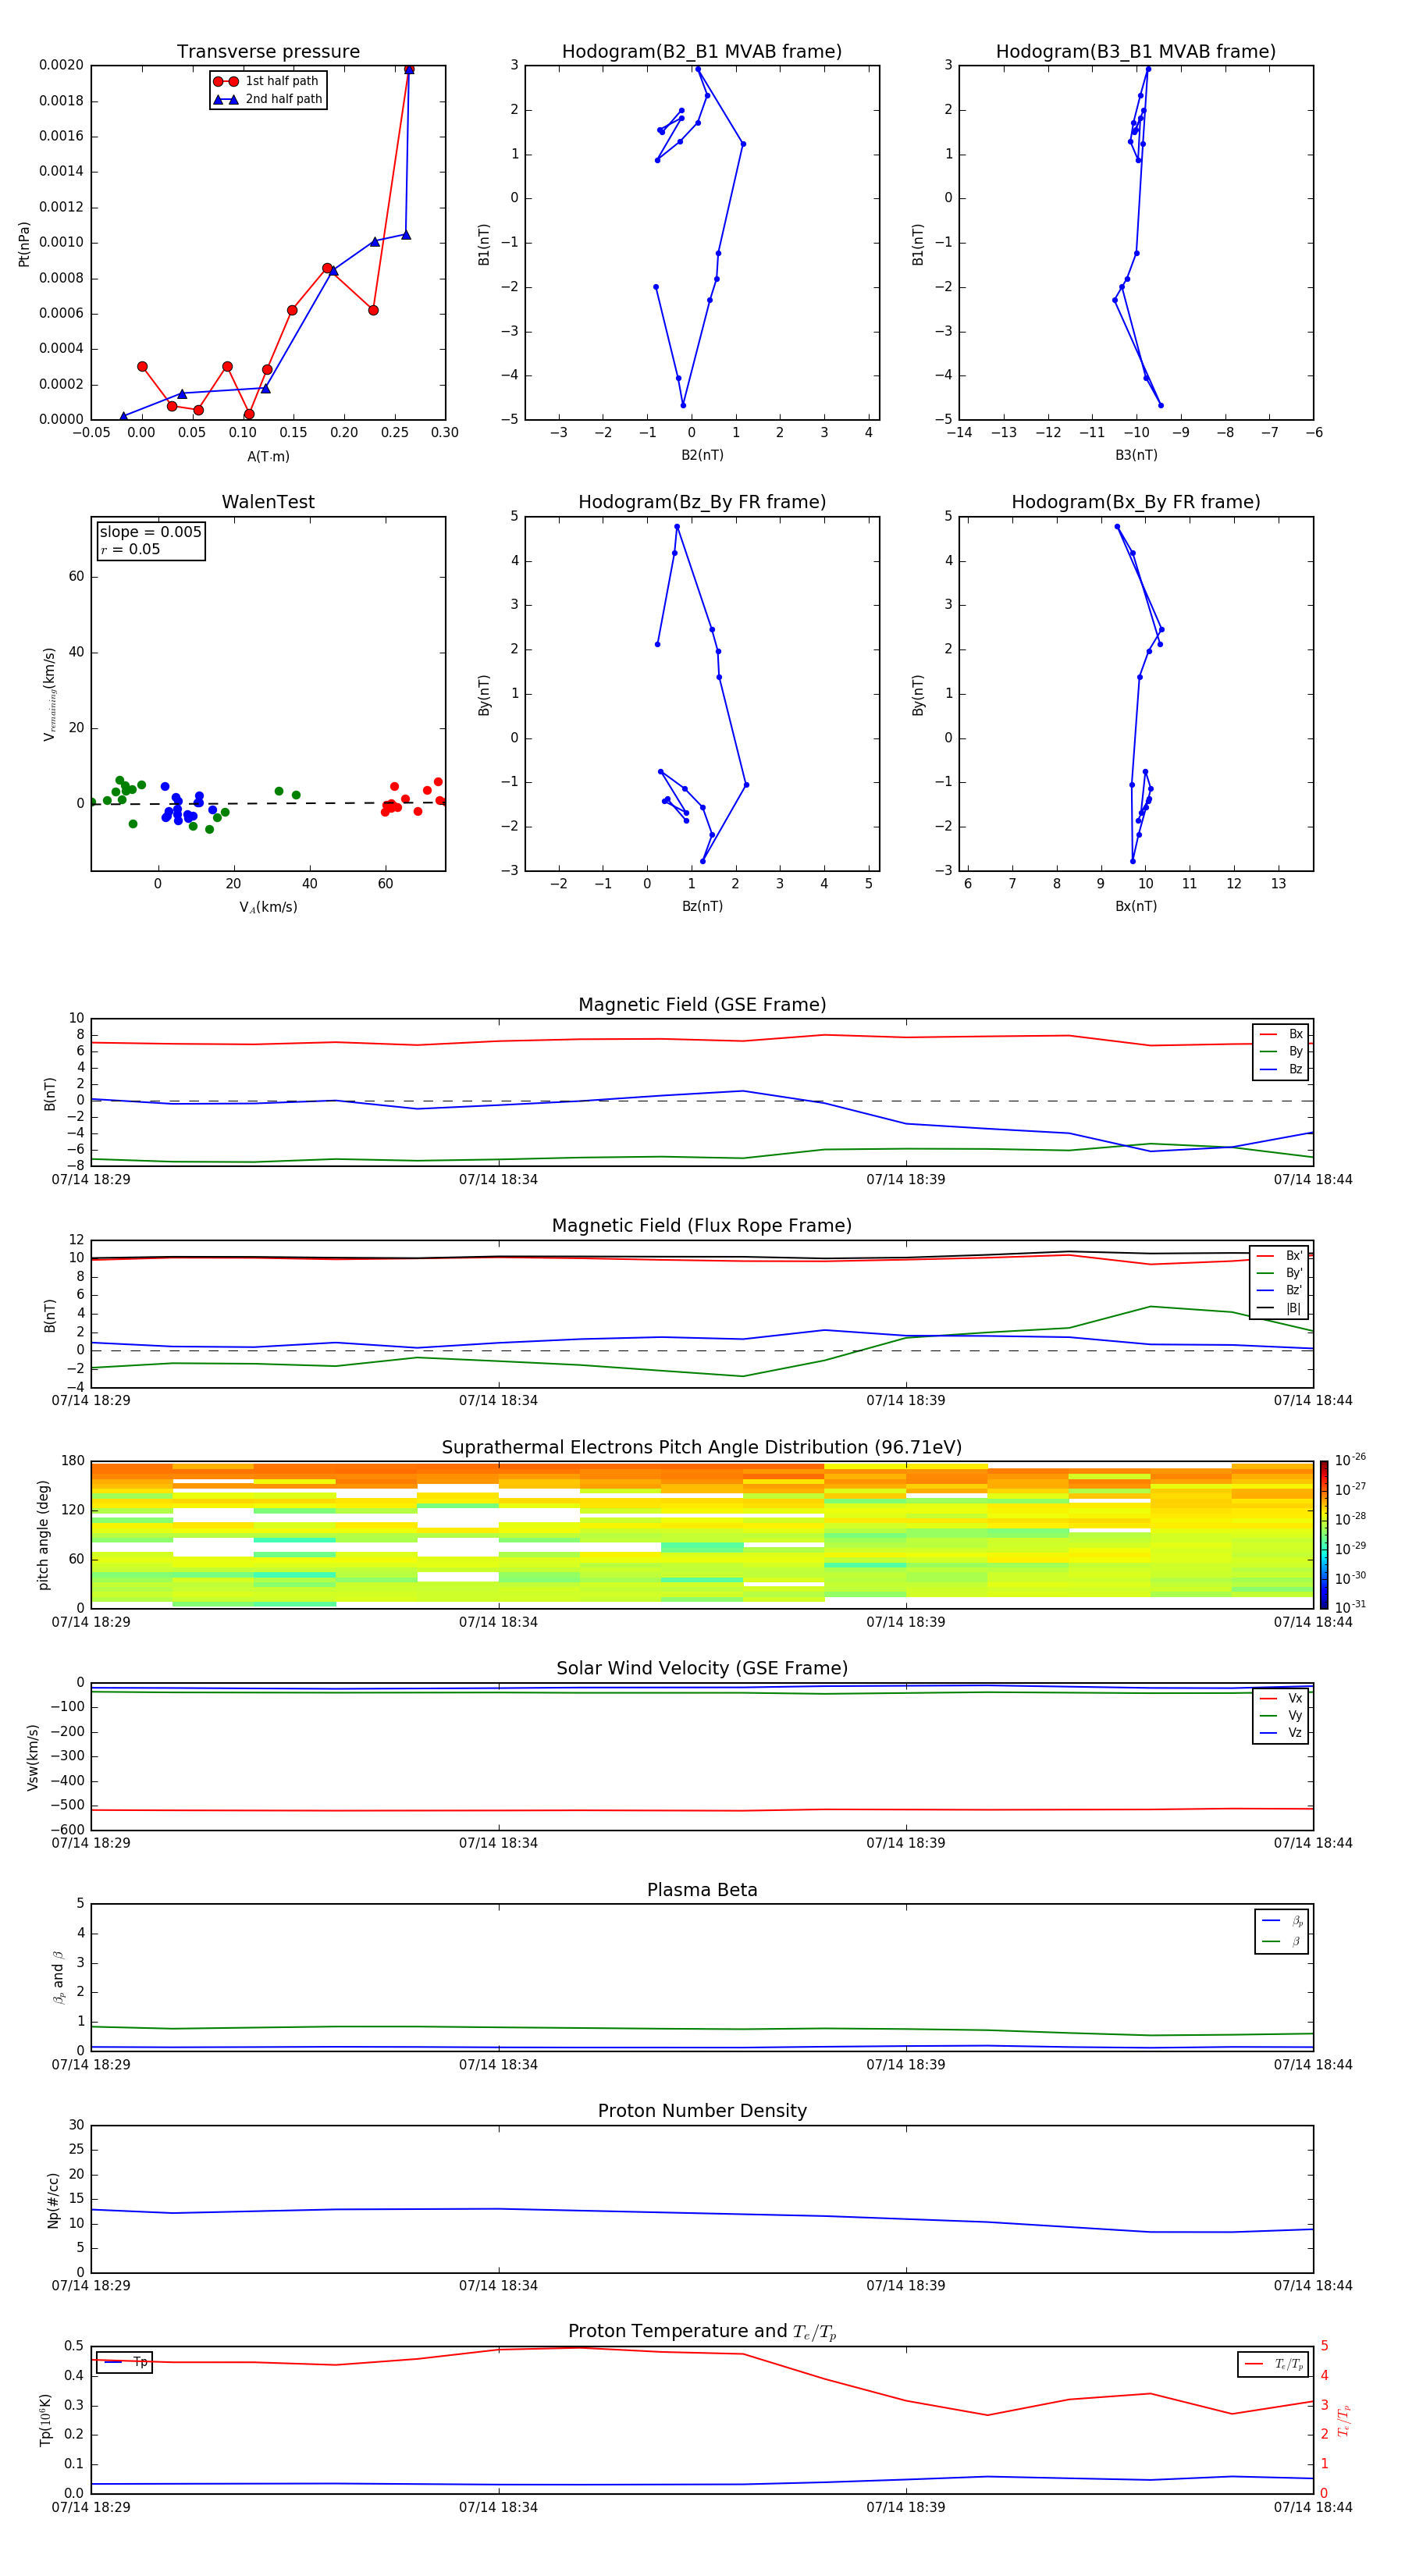The height and width of the screenshot is (2576, 1405).
Task: Click the 'Bx(nT)' x-axis label
Action: pyautogui.click(x=1136, y=906)
